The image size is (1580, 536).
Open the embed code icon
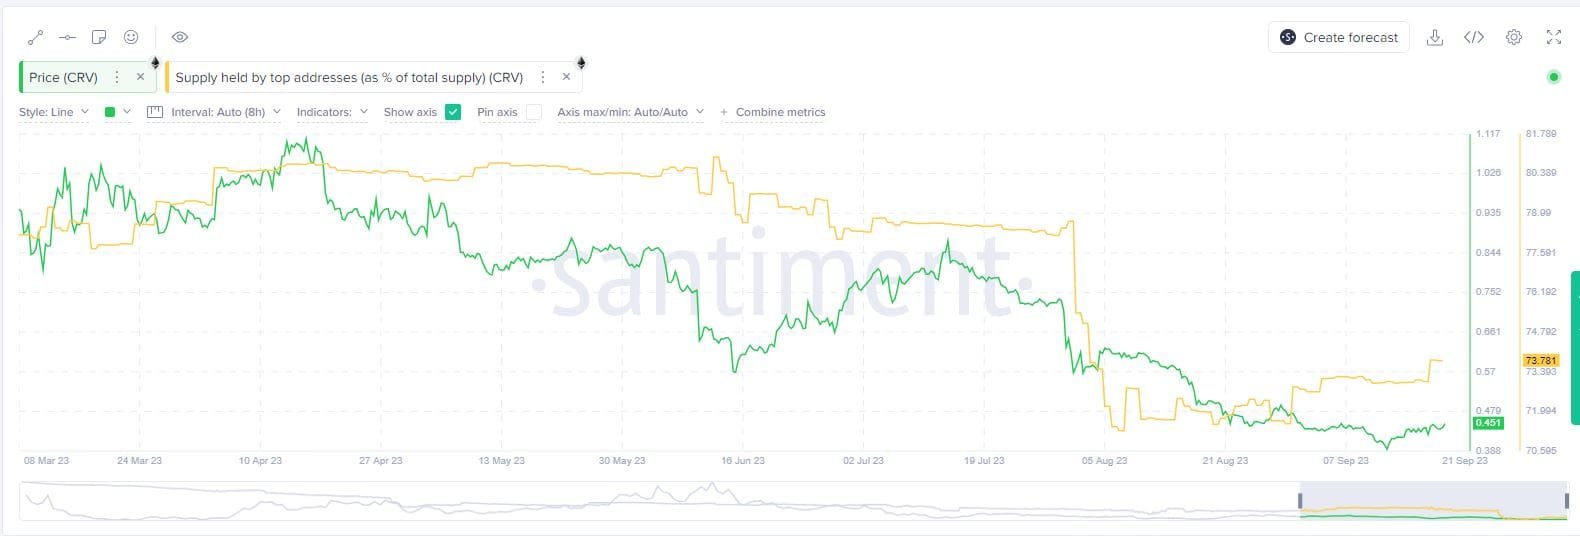click(x=1473, y=37)
